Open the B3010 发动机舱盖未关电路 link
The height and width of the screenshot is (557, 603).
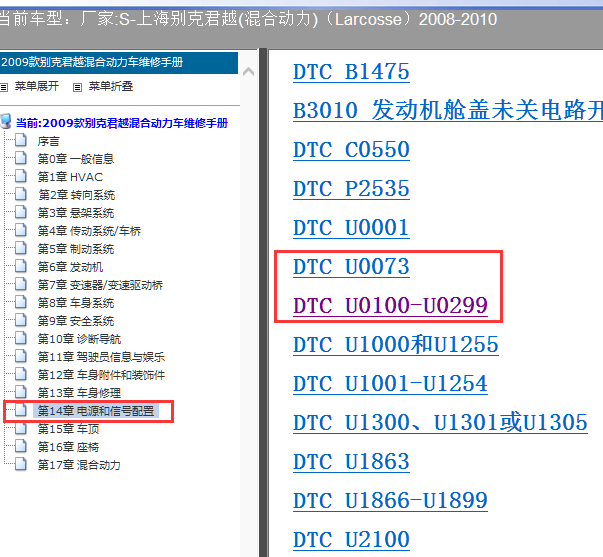tap(448, 110)
